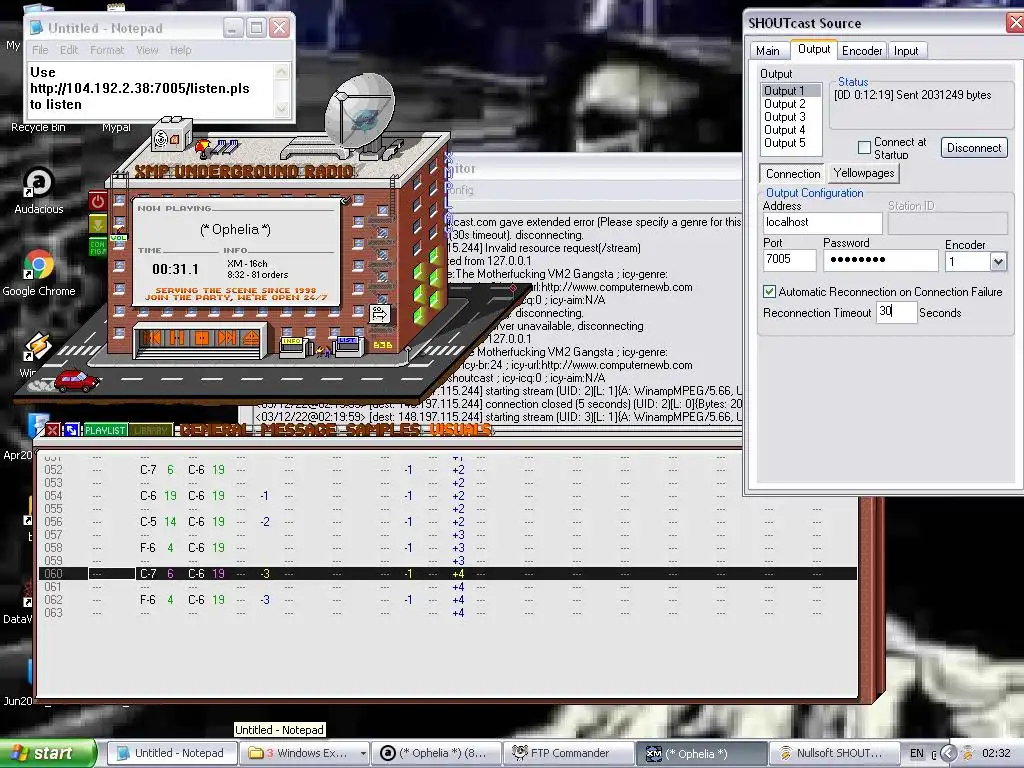Switch to the Main tab in SHOUTcast Source

[768, 50]
